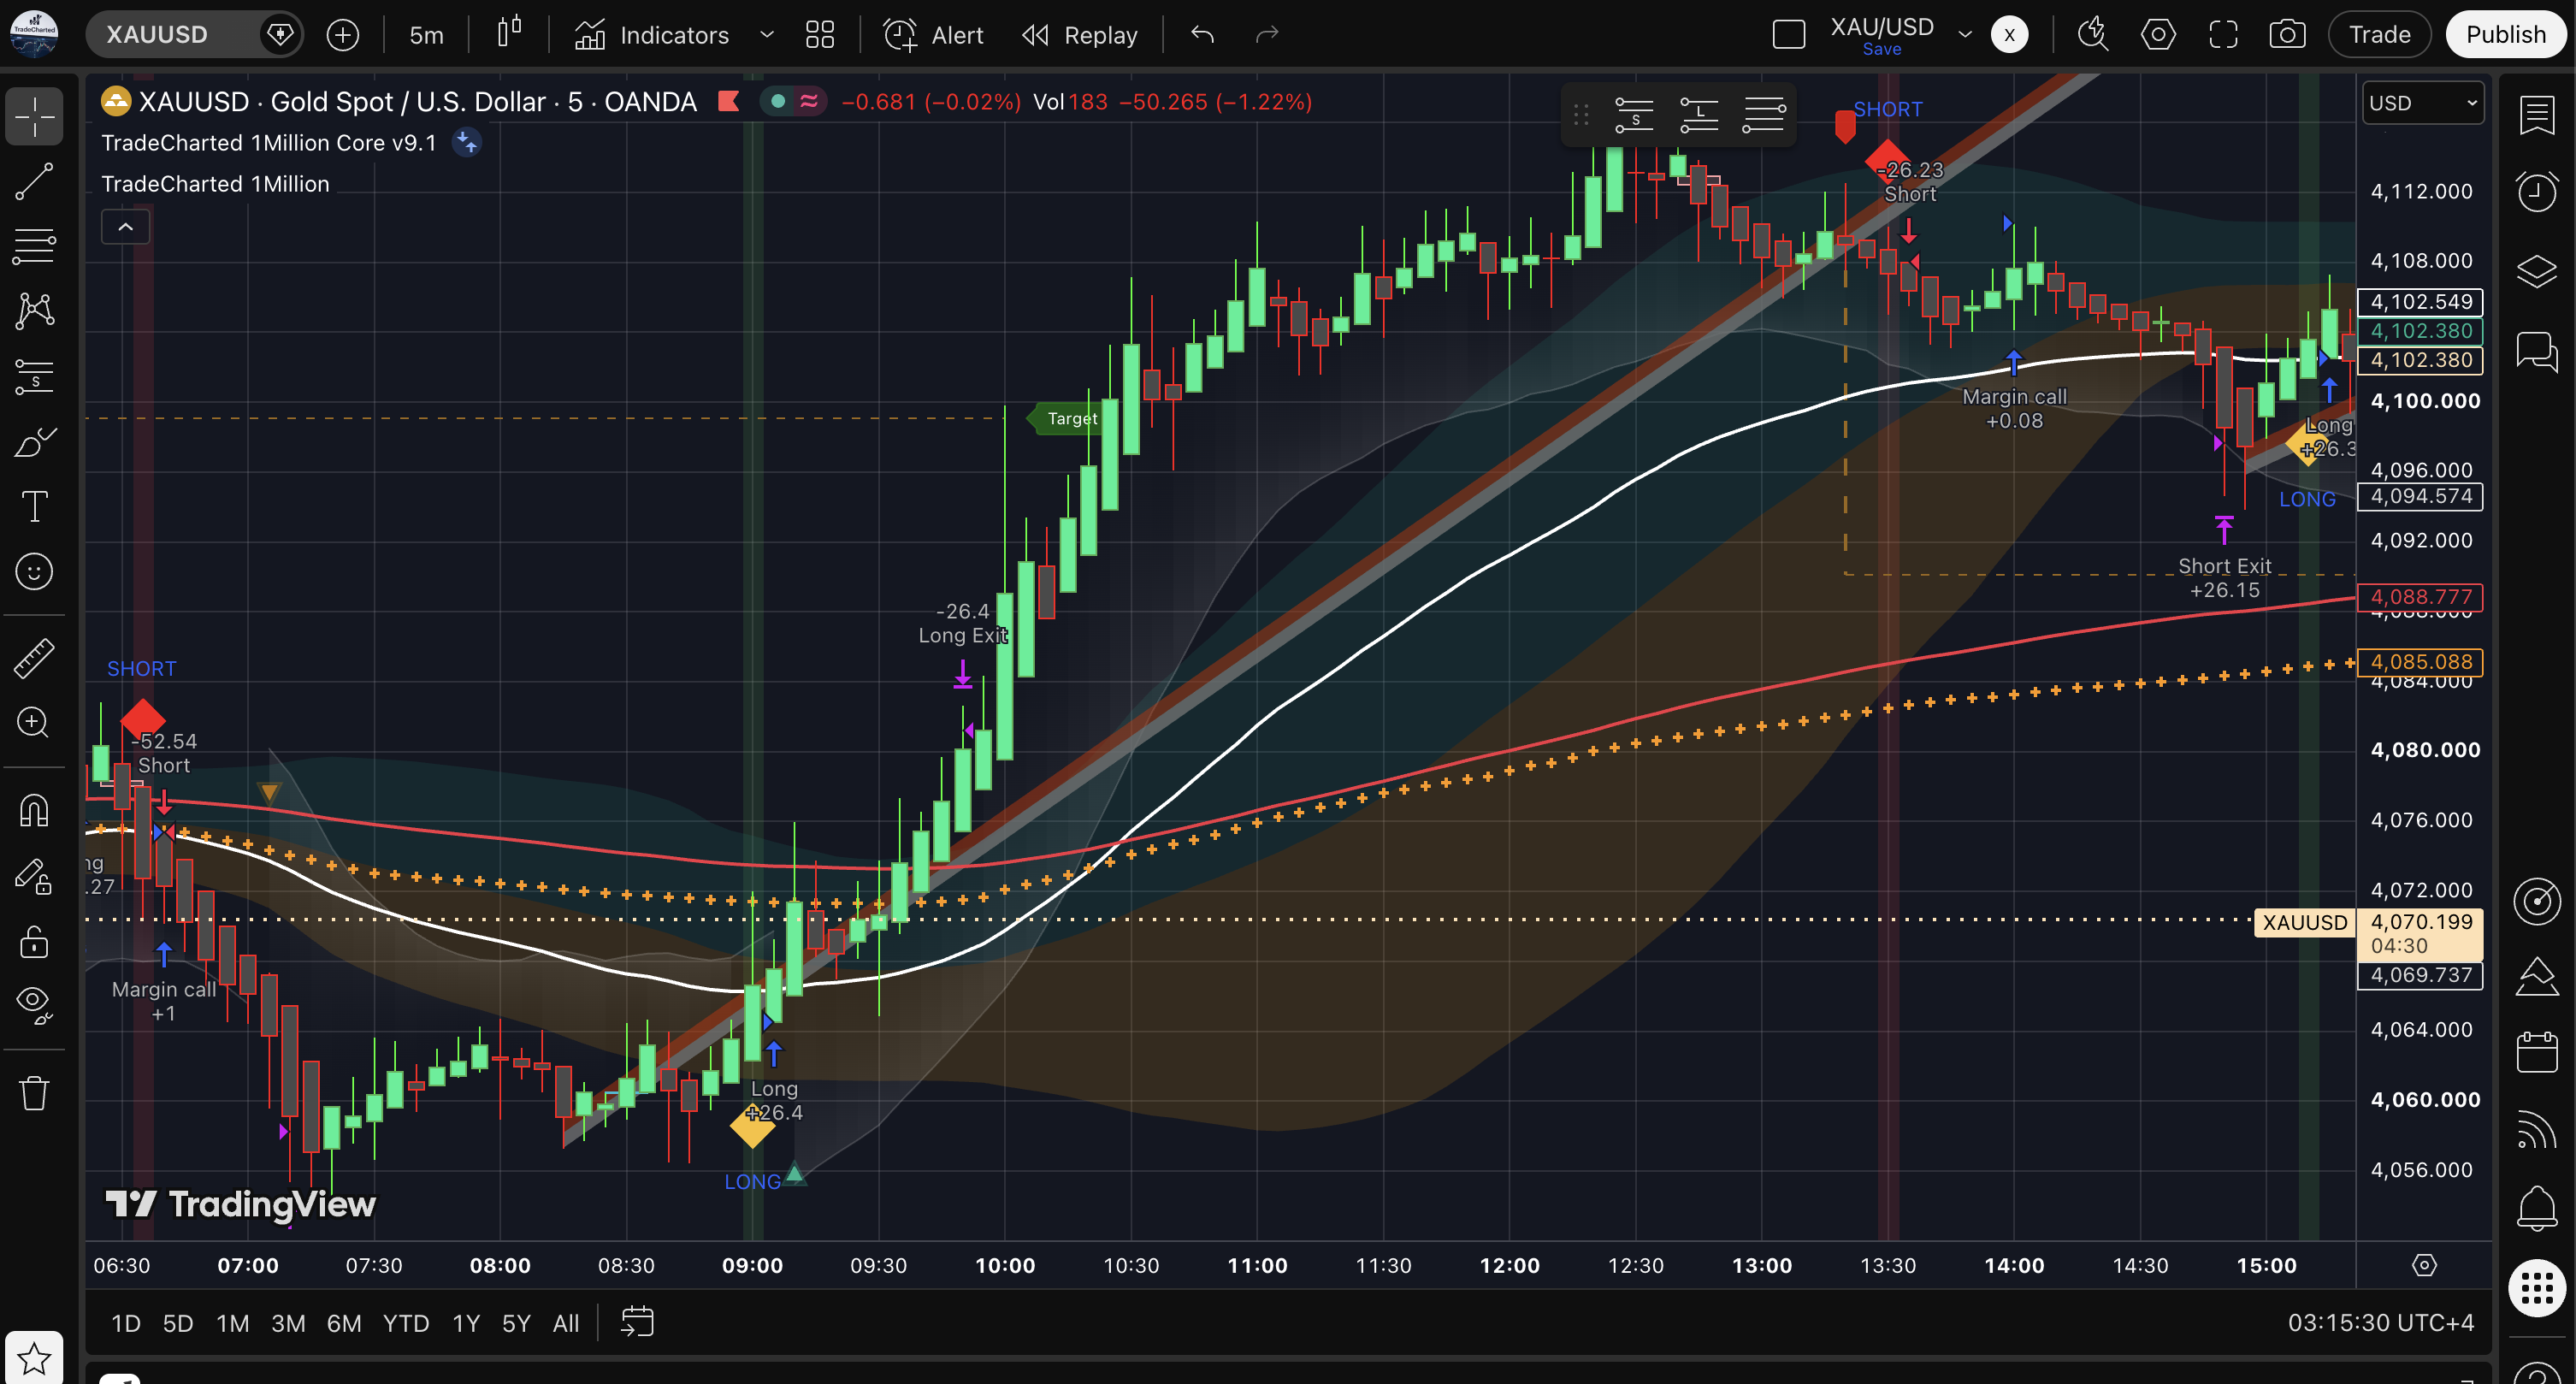Create an Alert
The image size is (2576, 1384).
tap(934, 35)
